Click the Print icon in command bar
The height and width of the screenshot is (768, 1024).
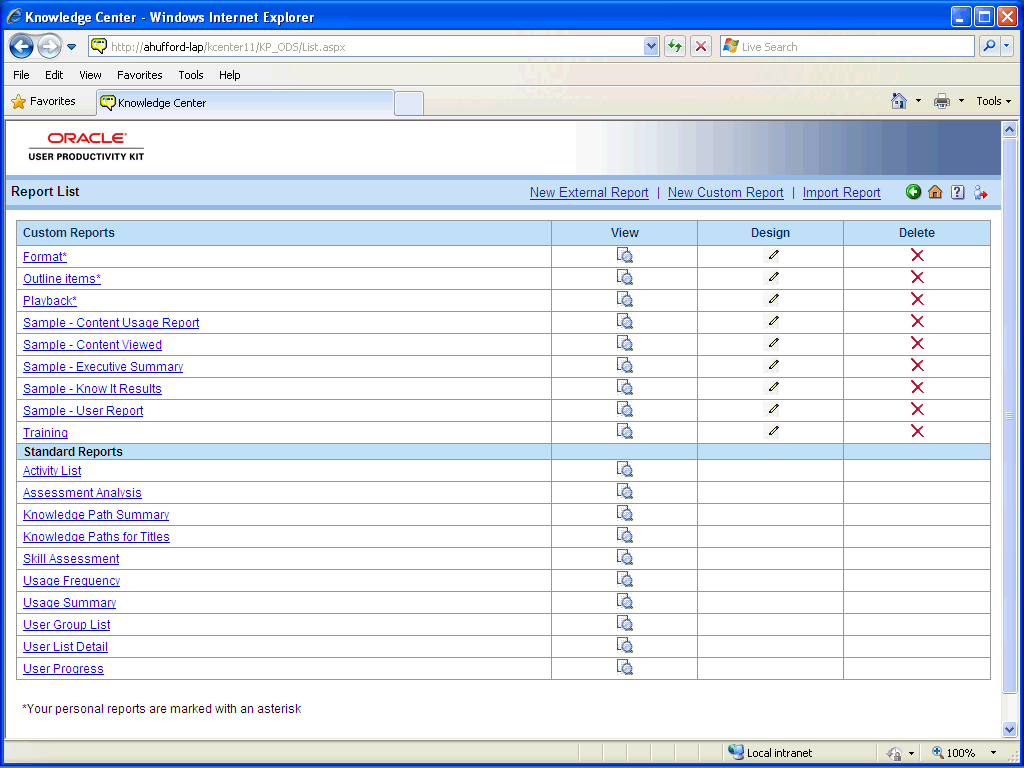(x=942, y=101)
